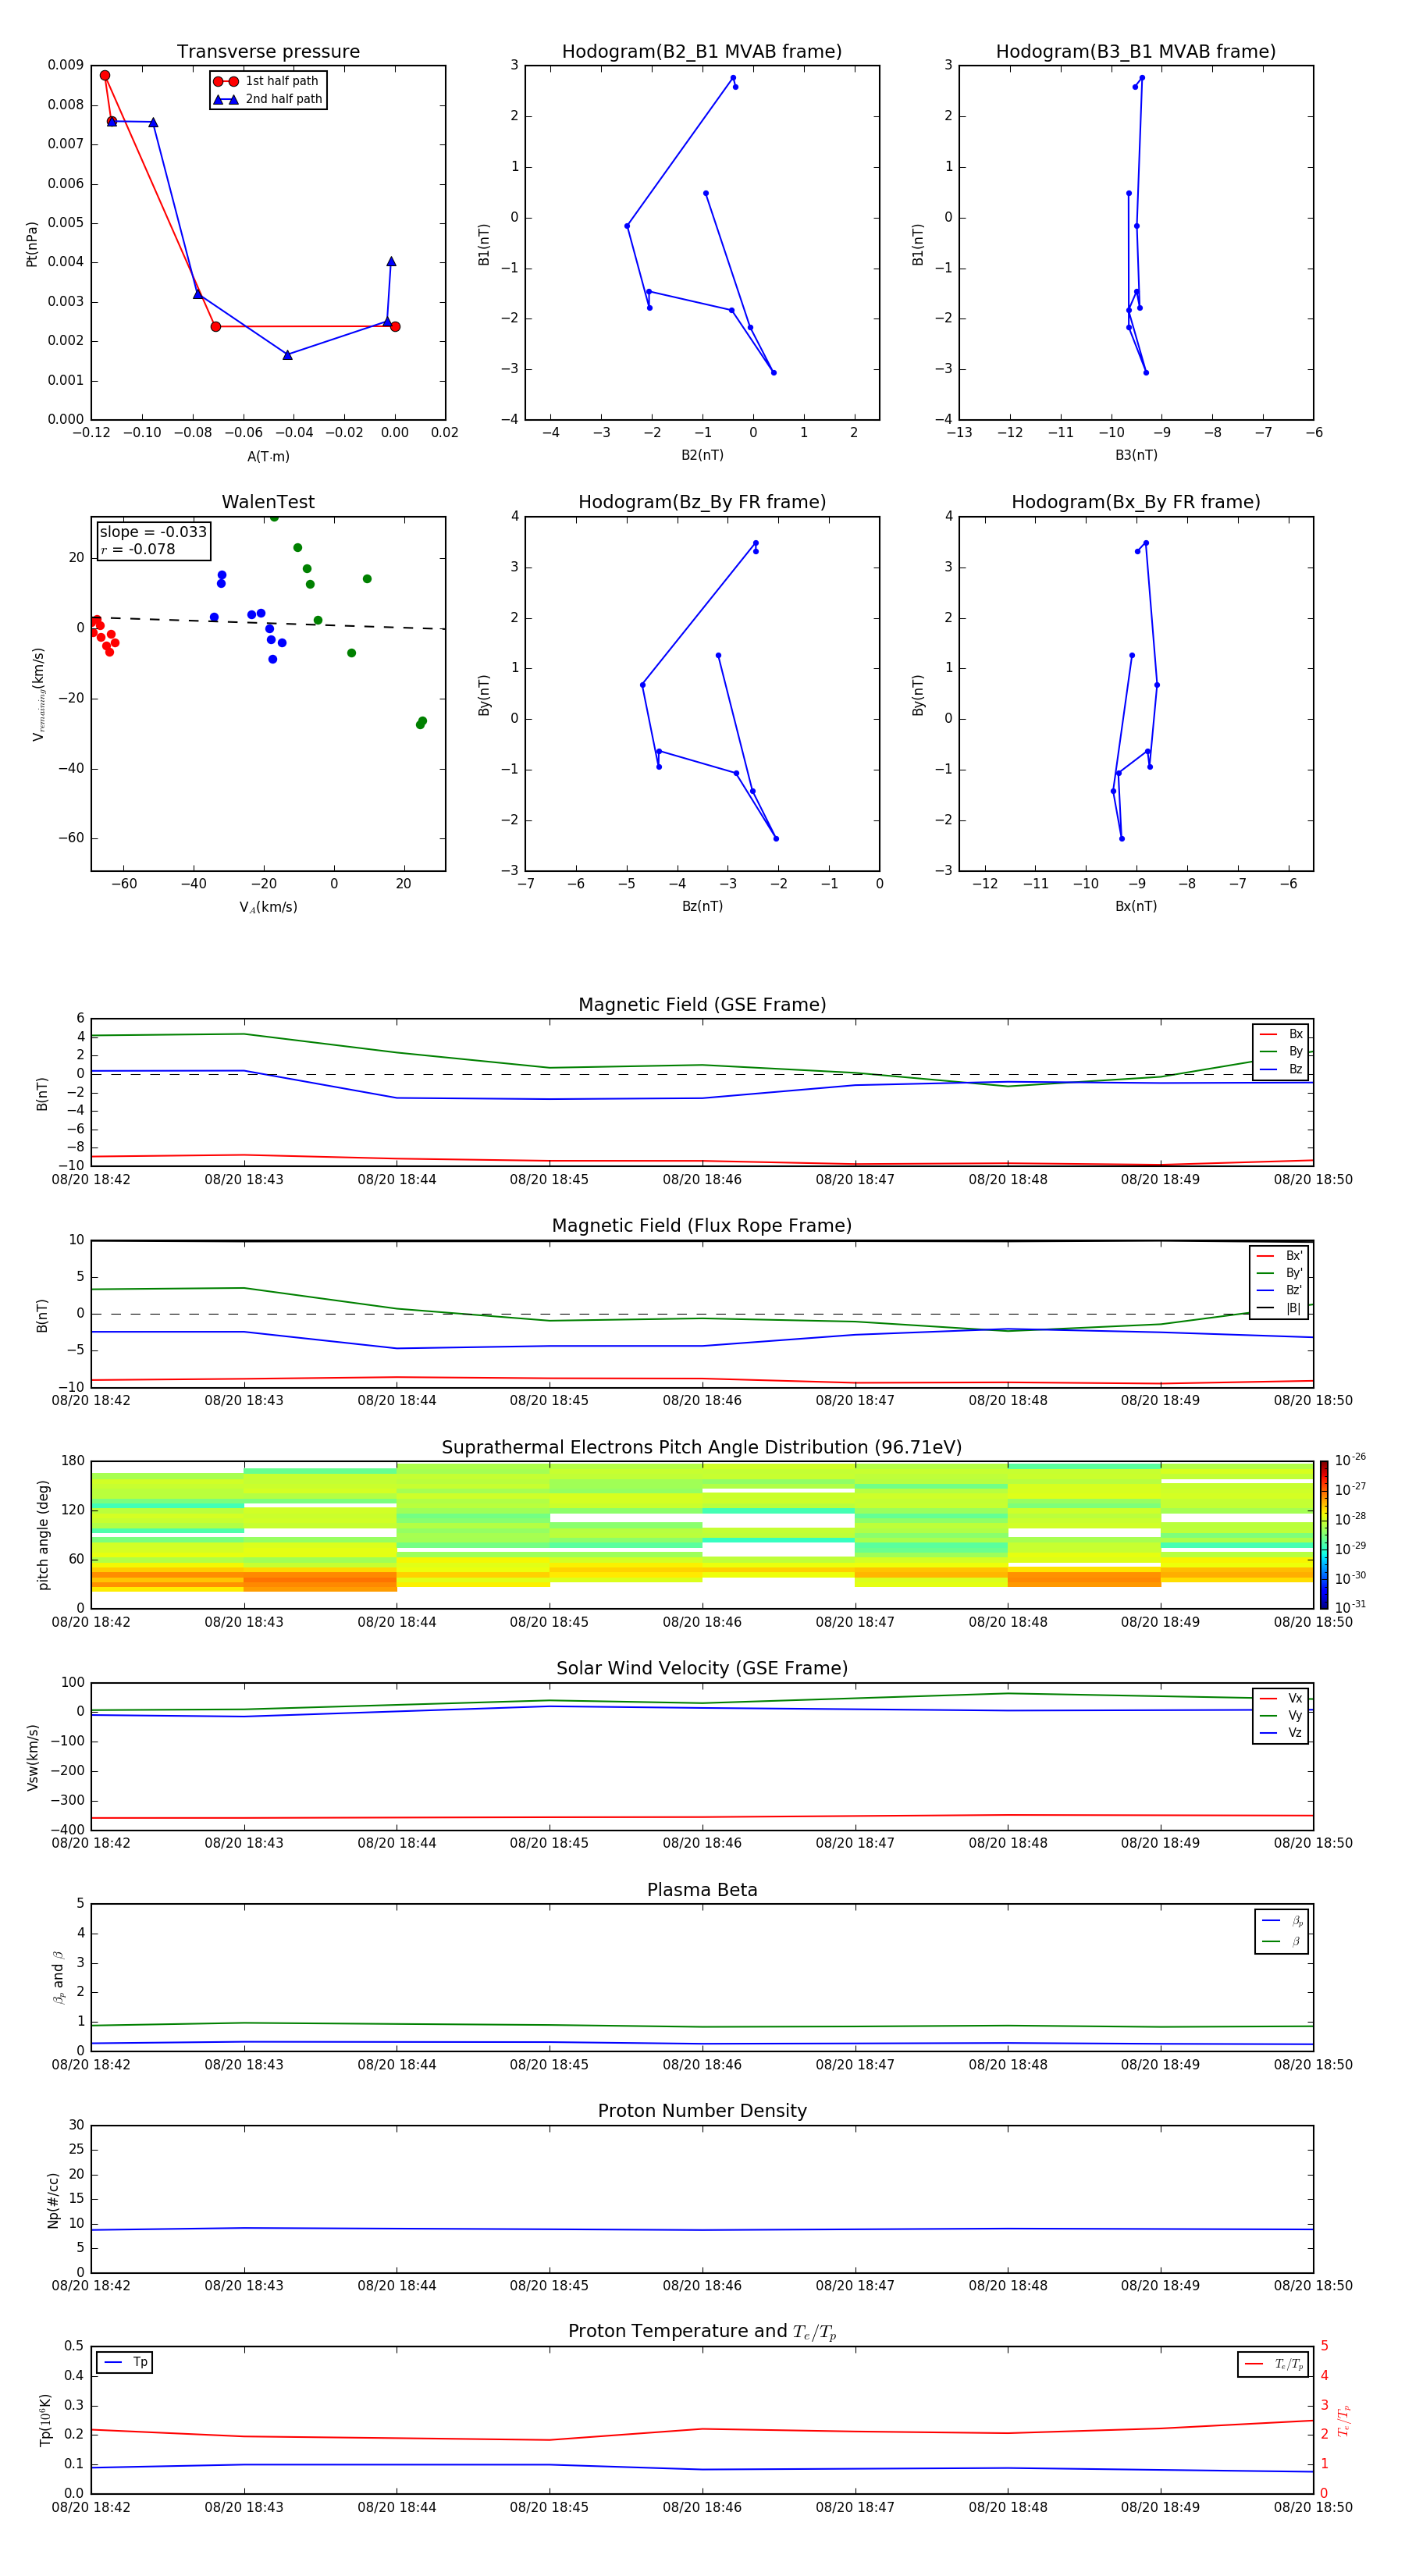This screenshot has height=2576, width=1405.
Task: Click the 'Vy' legend entry
Action: pos(1281,1715)
